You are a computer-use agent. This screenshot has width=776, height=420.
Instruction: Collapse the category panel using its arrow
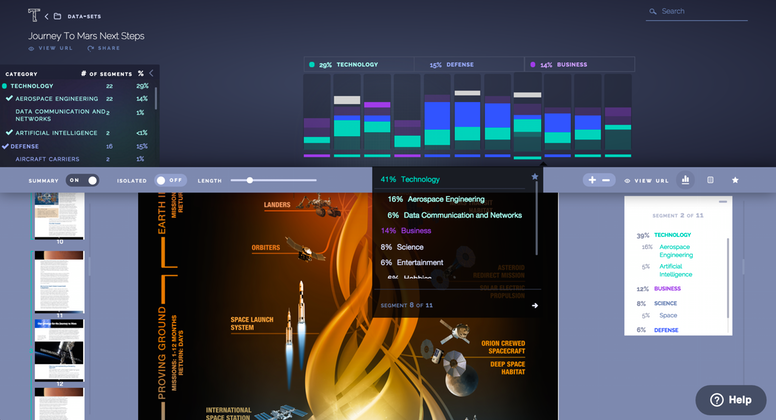pyautogui.click(x=151, y=73)
